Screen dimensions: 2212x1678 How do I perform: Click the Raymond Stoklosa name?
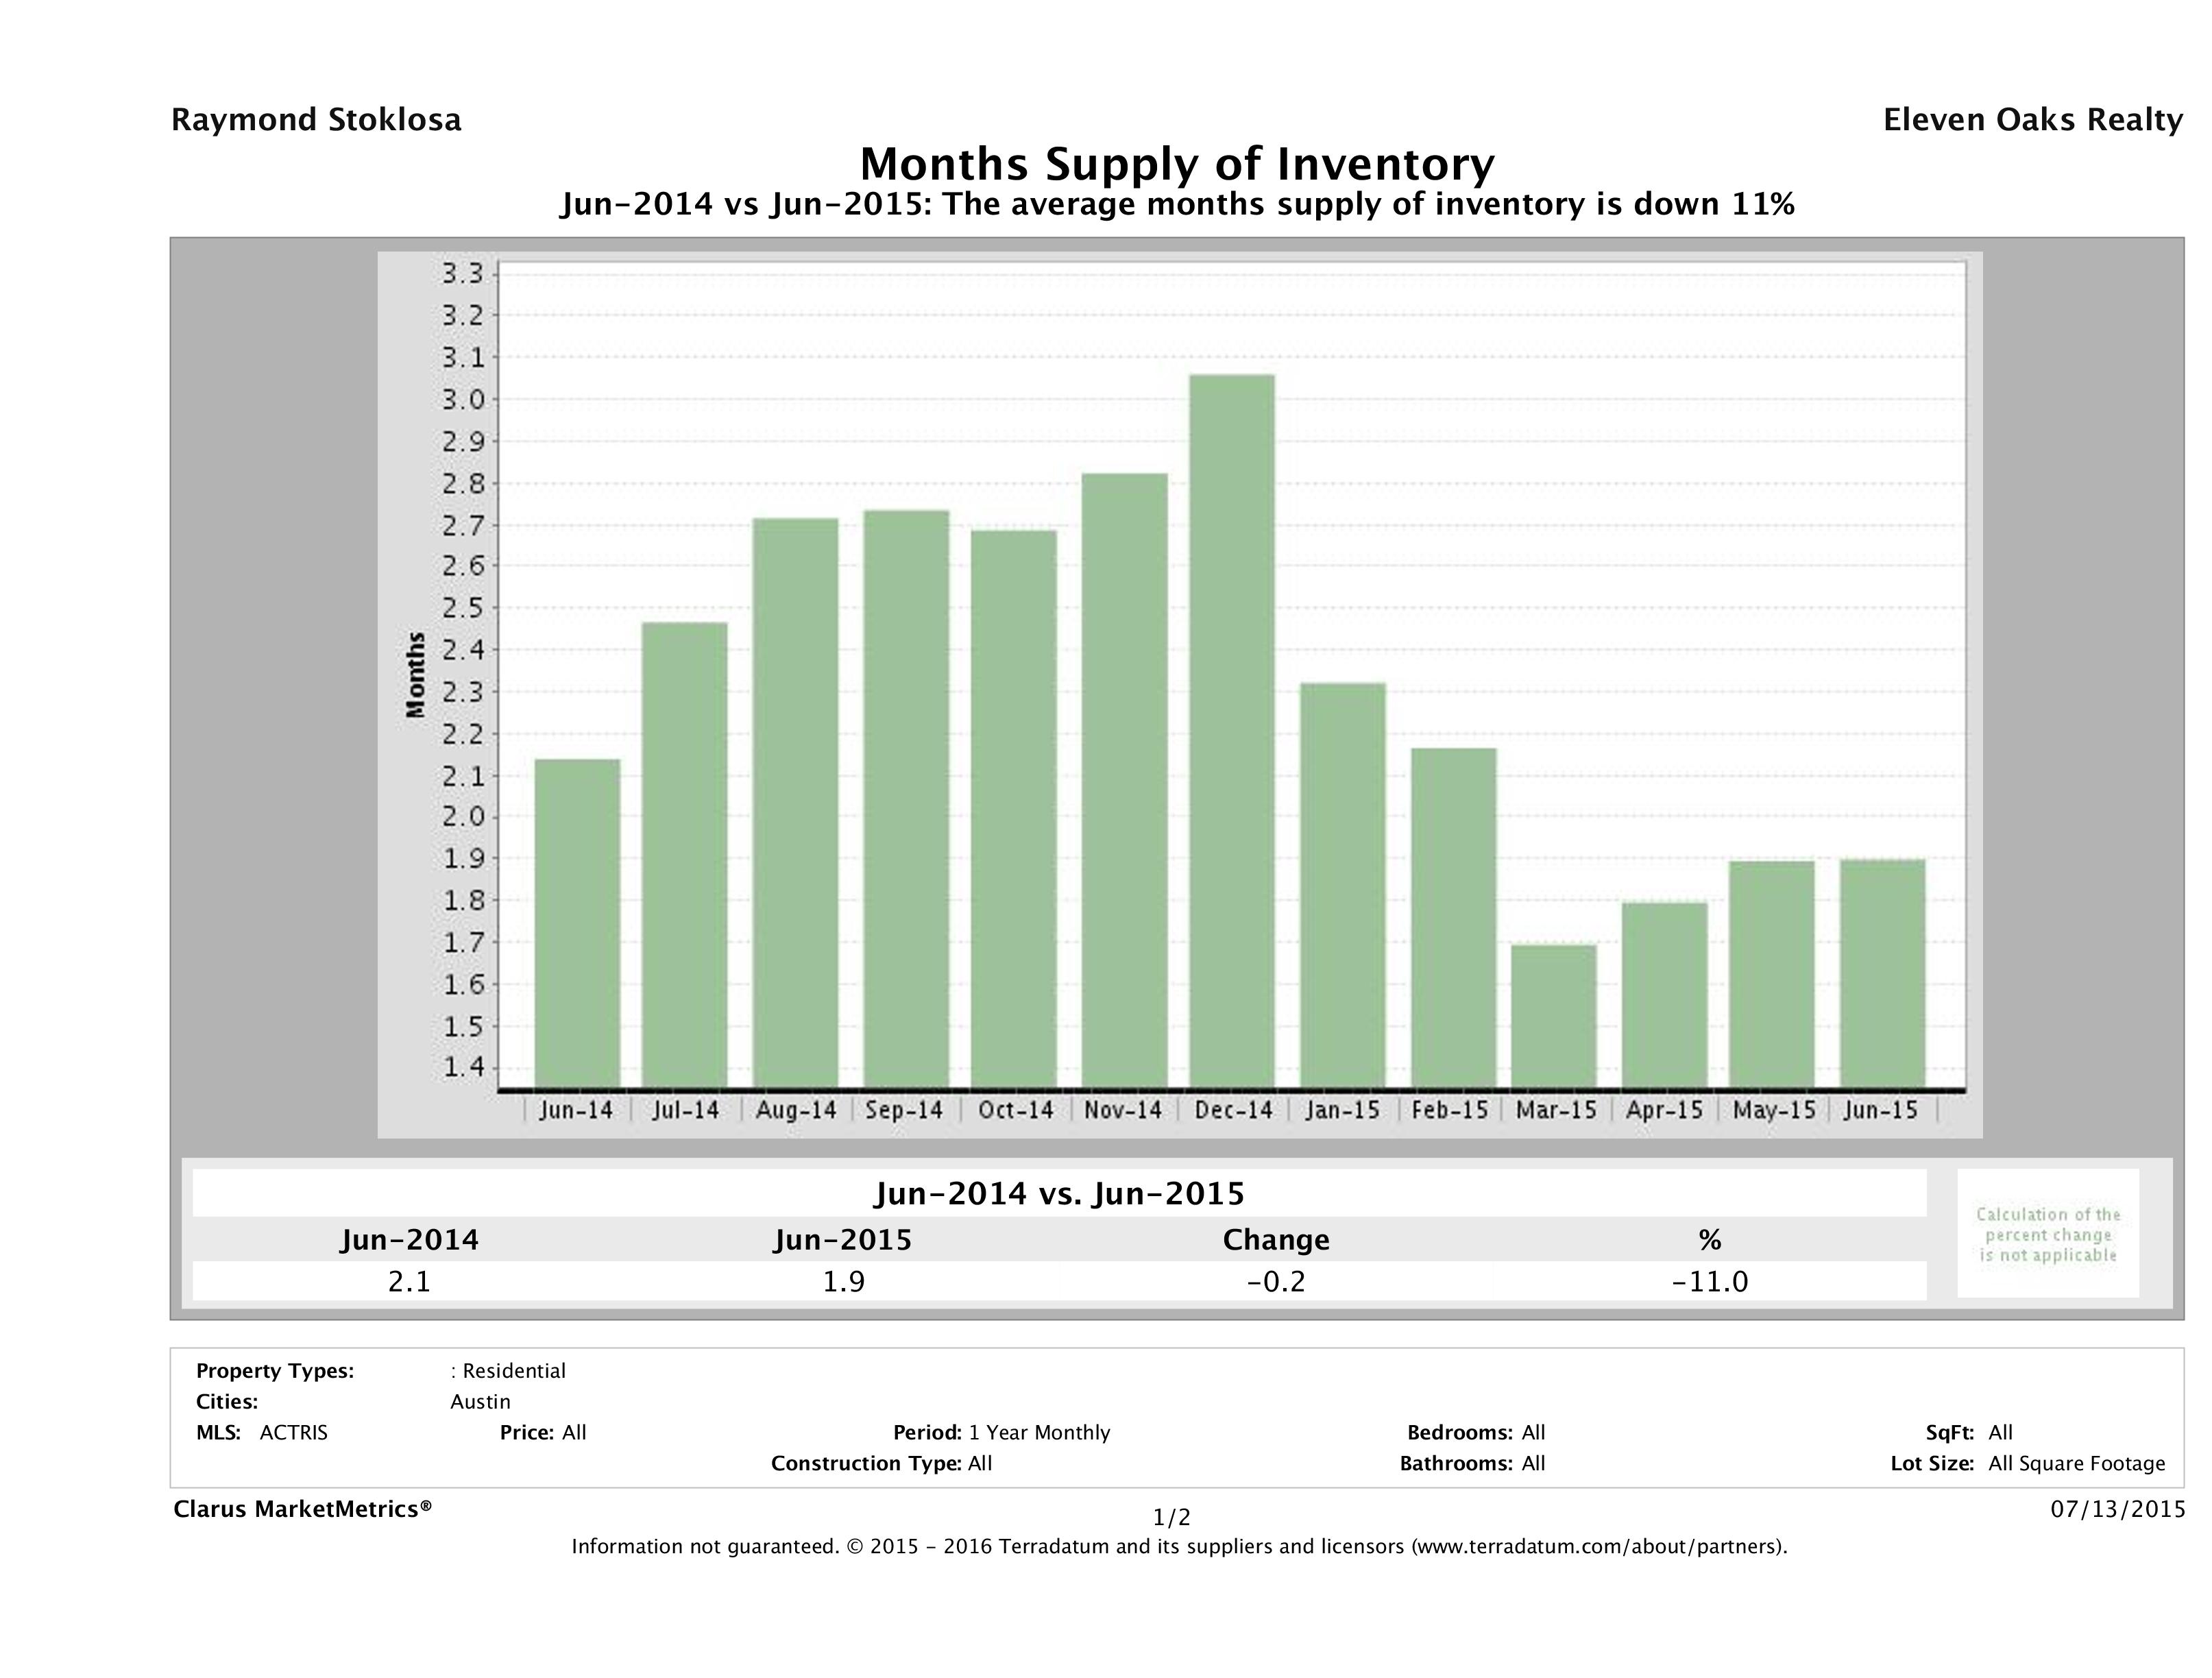[x=316, y=120]
